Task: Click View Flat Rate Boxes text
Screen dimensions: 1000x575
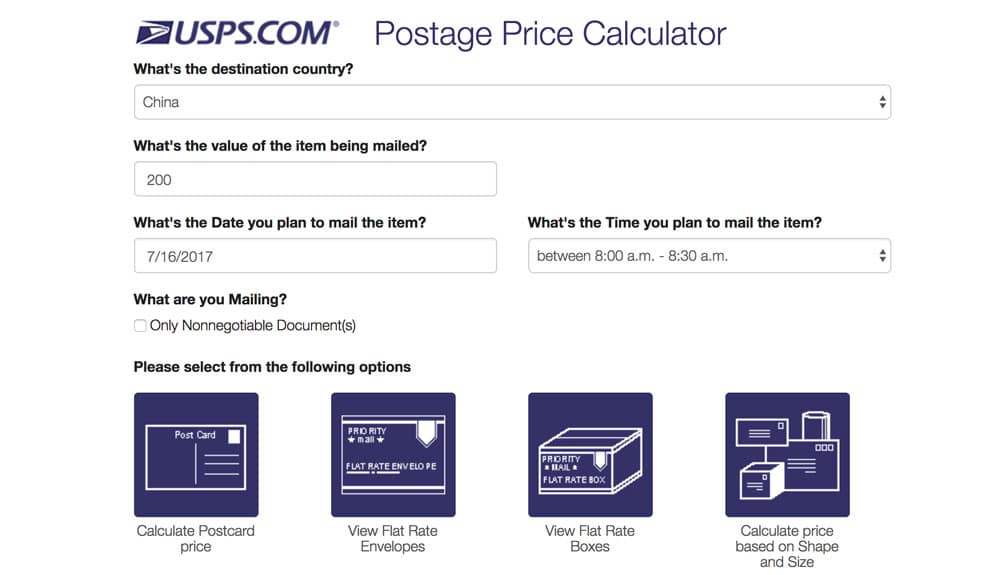Action: pos(590,539)
